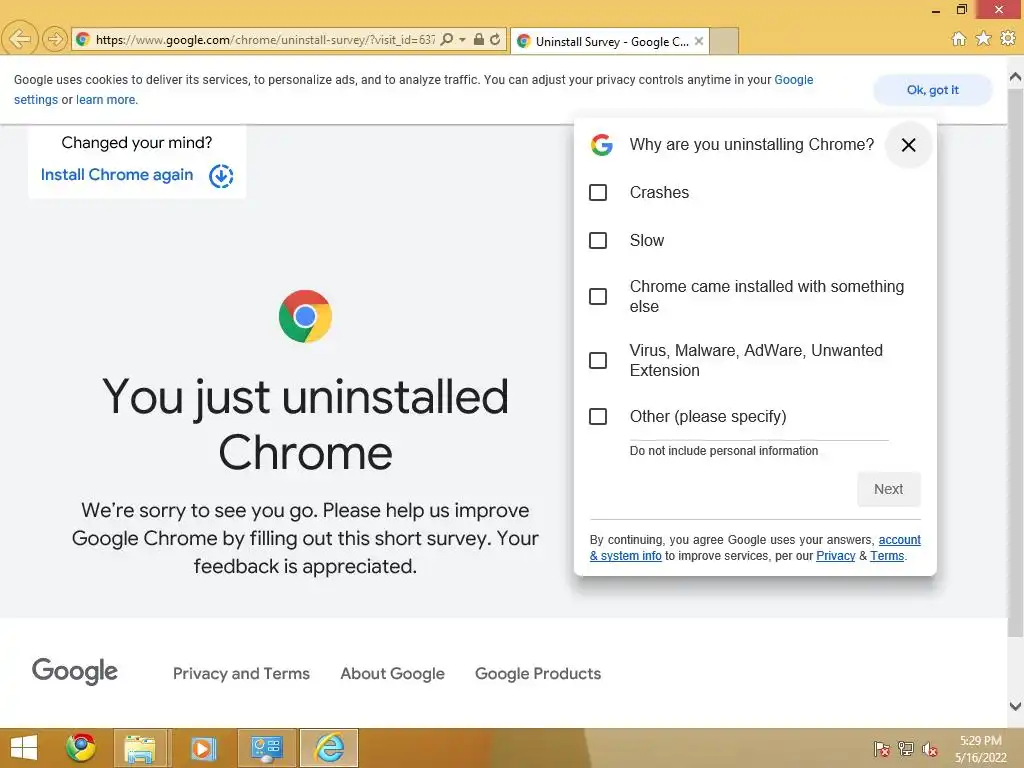The width and height of the screenshot is (1024, 768).
Task: Open Google Products footer link
Action: (x=538, y=673)
